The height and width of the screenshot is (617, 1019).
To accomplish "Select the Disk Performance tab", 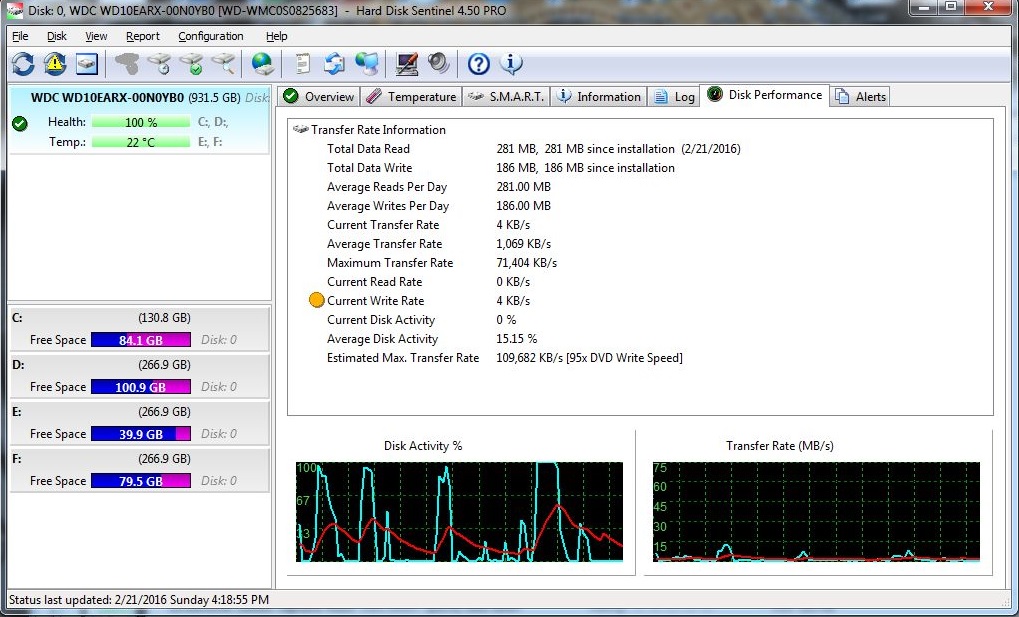I will [x=765, y=95].
